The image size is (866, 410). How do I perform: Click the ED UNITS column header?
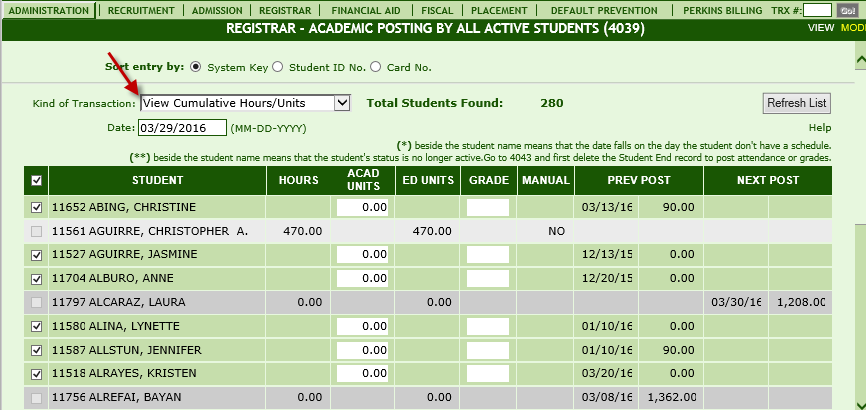point(428,180)
